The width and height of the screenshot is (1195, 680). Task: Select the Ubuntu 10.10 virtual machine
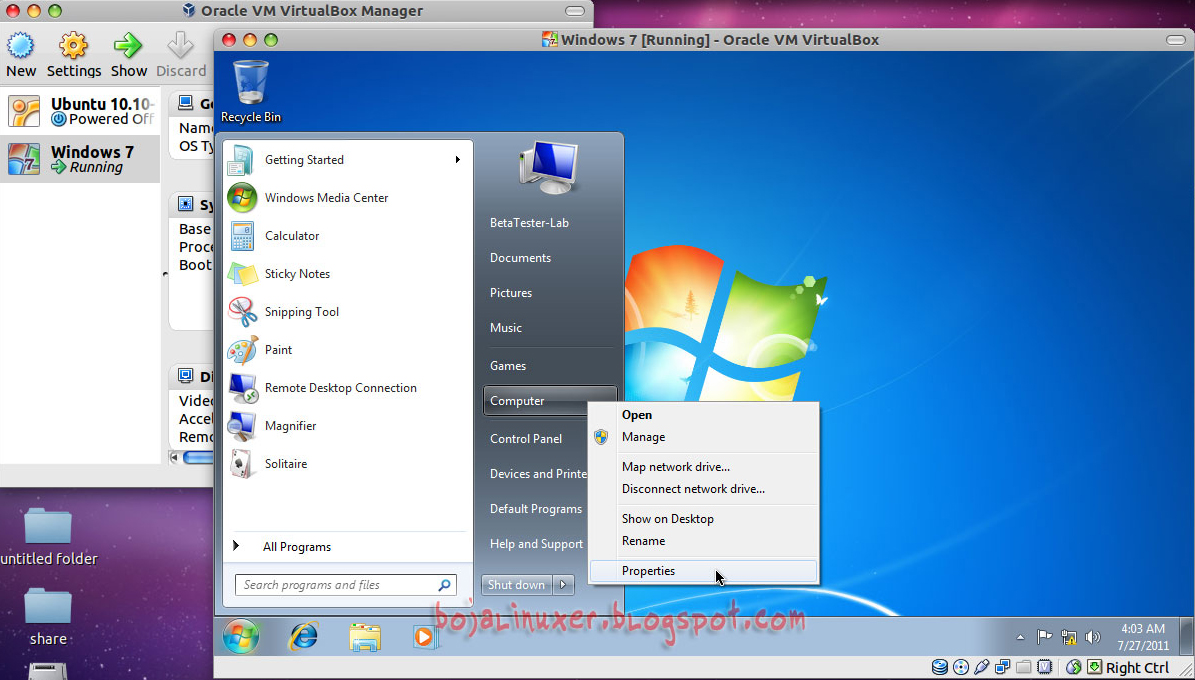80,111
